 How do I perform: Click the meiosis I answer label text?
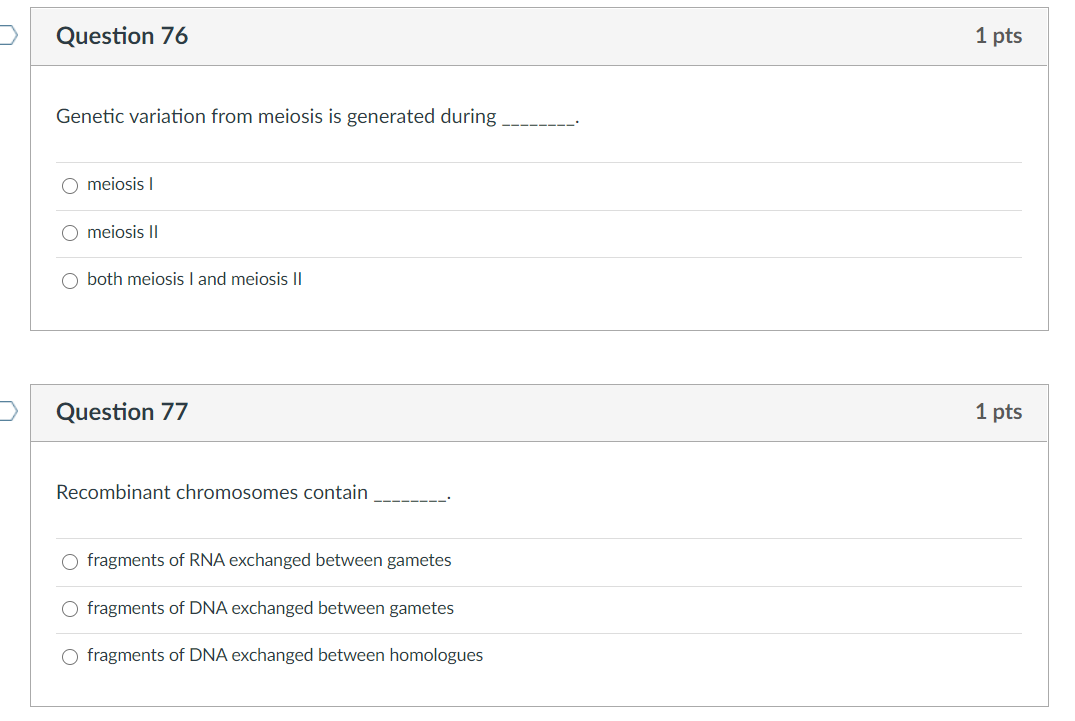pyautogui.click(x=119, y=183)
